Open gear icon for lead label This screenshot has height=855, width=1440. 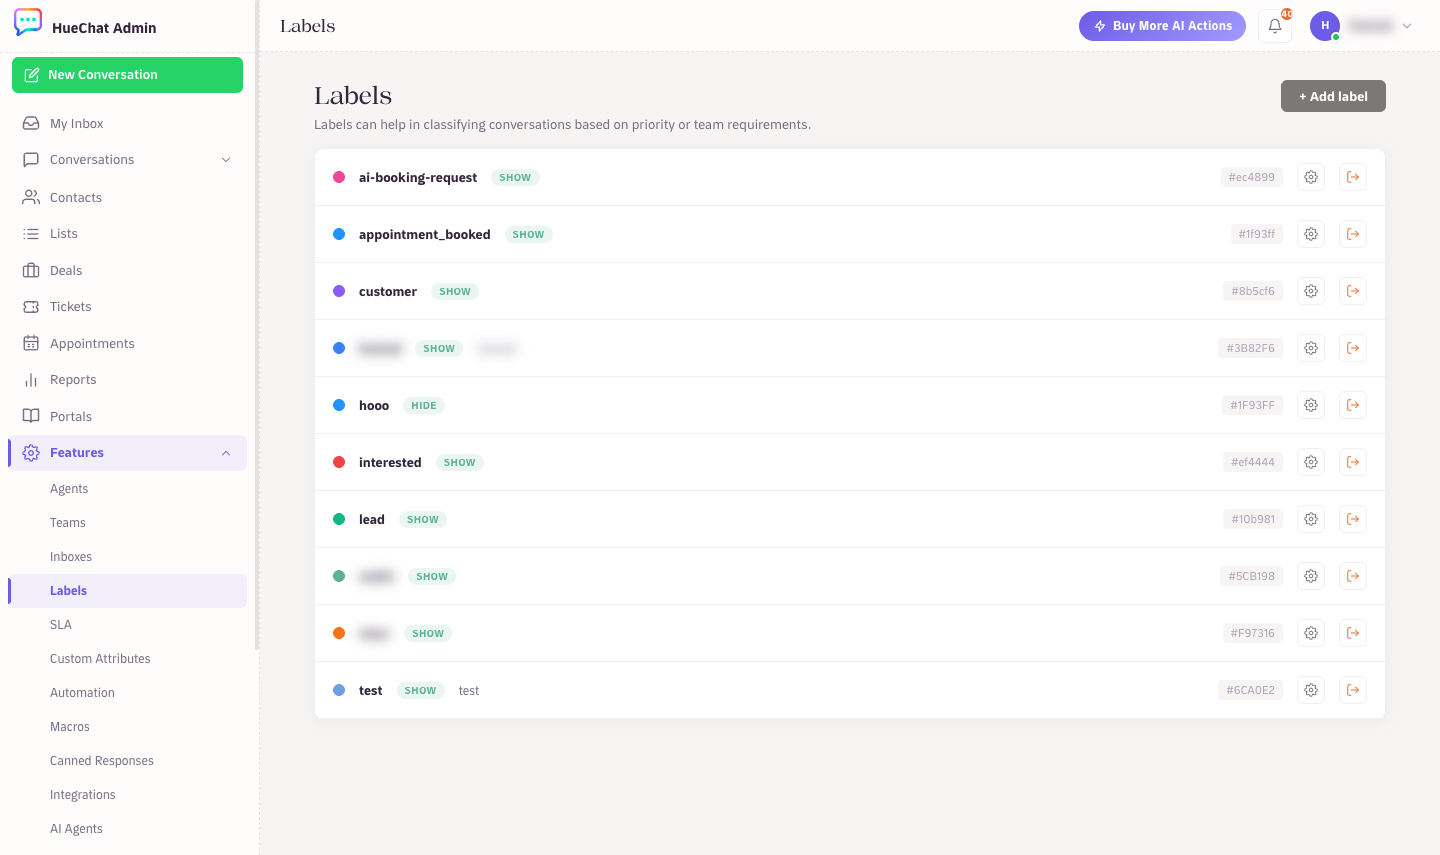[x=1311, y=519]
